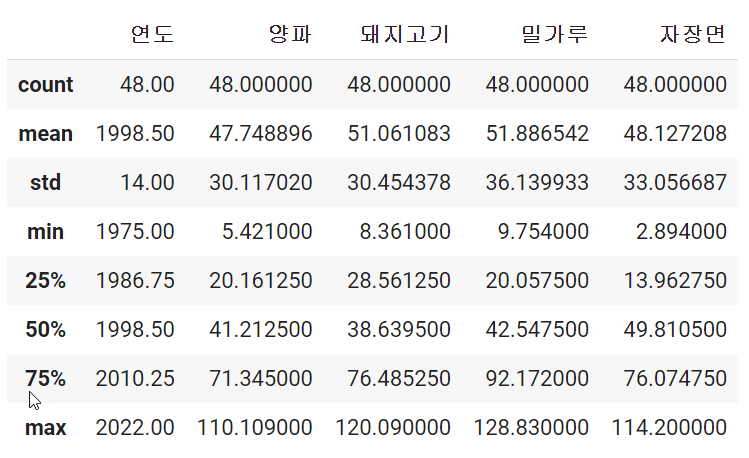Click the value 2010.25
The width and height of the screenshot is (749, 458).
[x=135, y=379]
